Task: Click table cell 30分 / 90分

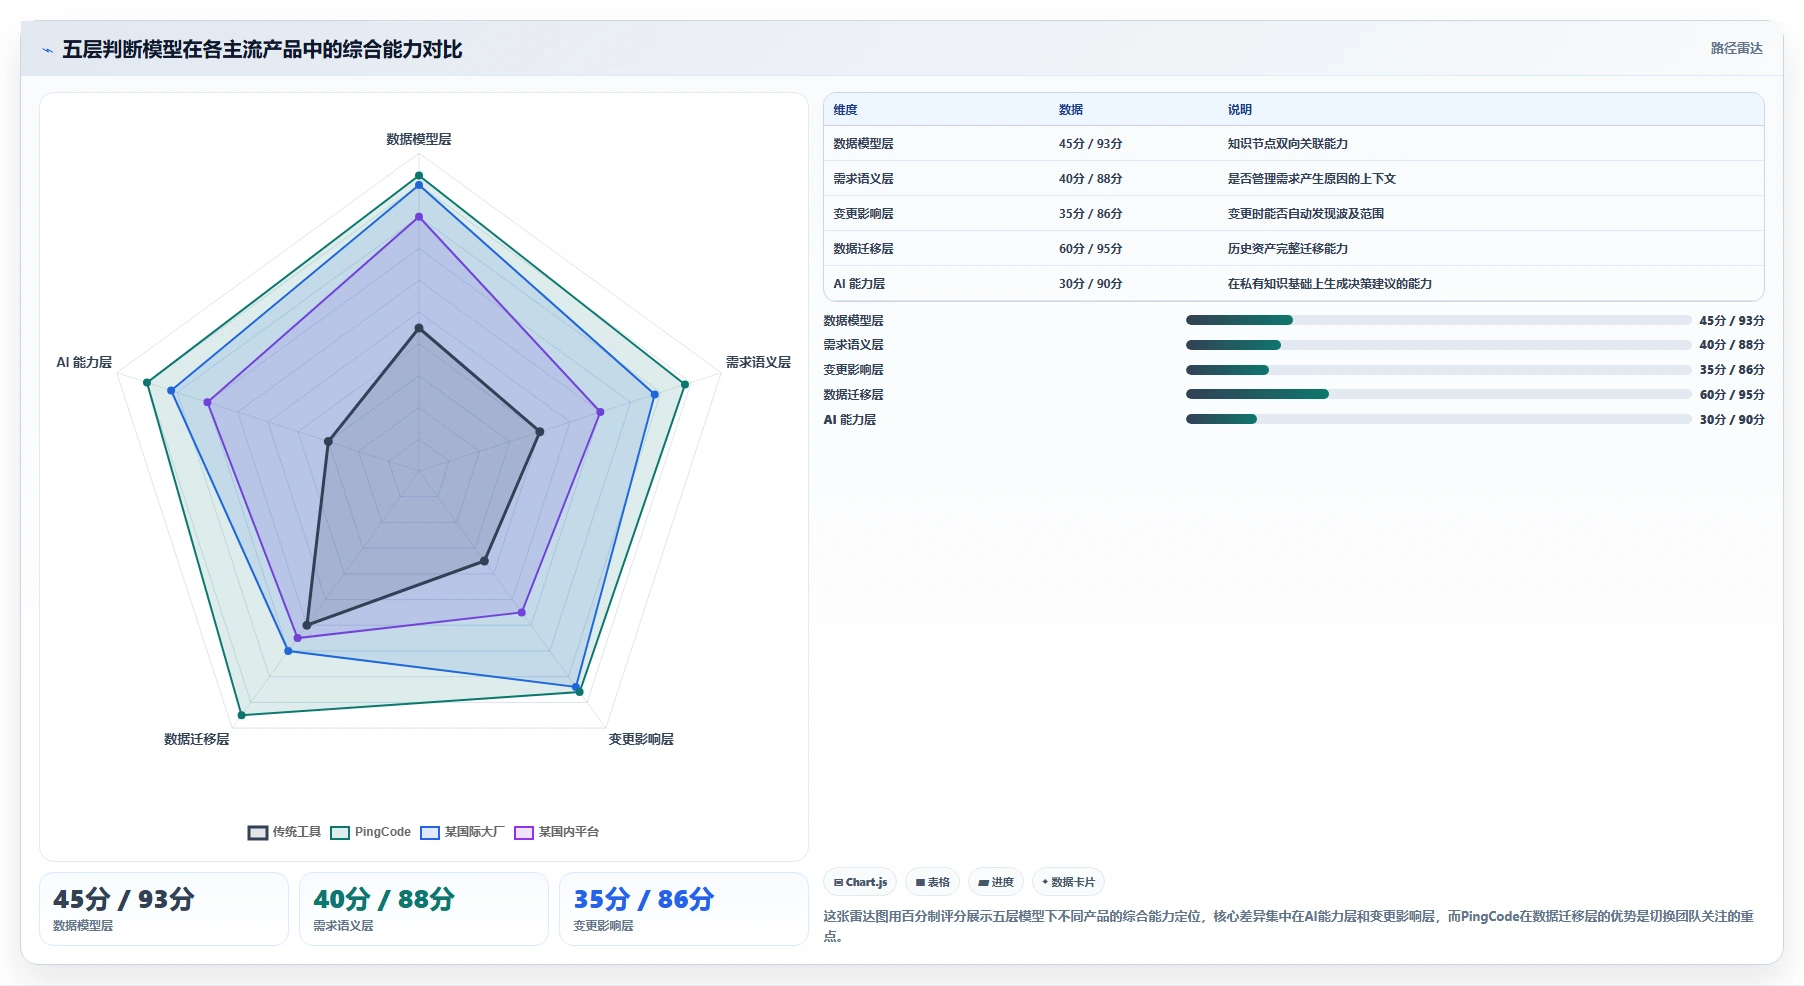Action: [x=1091, y=284]
